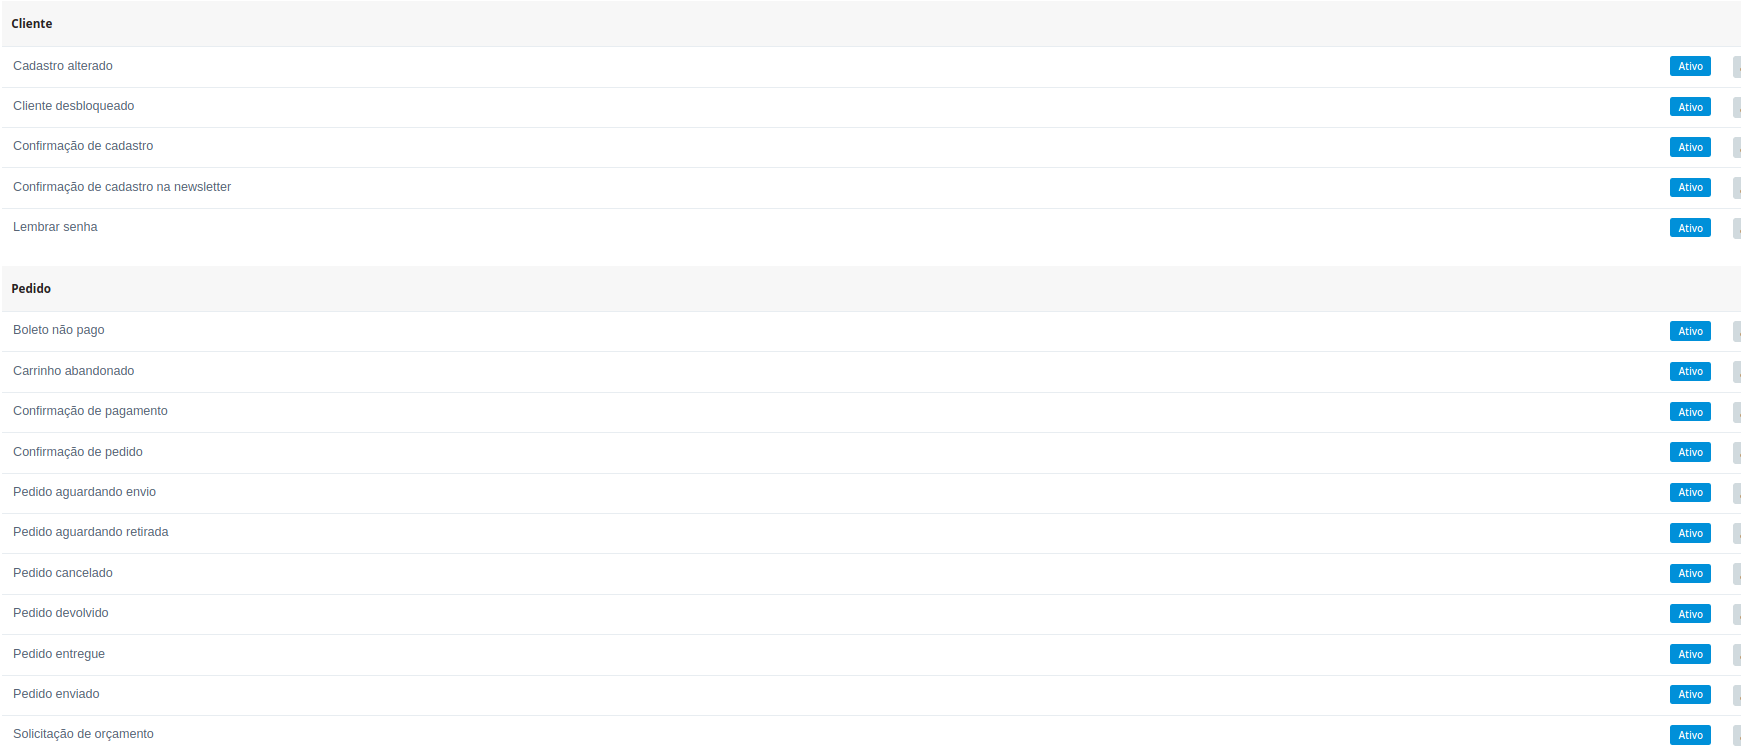Click Ativo badge on Pedido cancelado row
This screenshot has height=755, width=1741.
point(1690,573)
